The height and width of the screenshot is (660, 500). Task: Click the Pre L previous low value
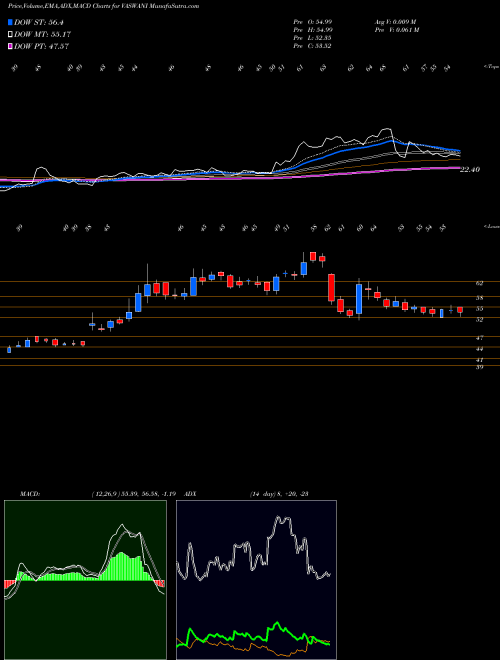(313, 38)
